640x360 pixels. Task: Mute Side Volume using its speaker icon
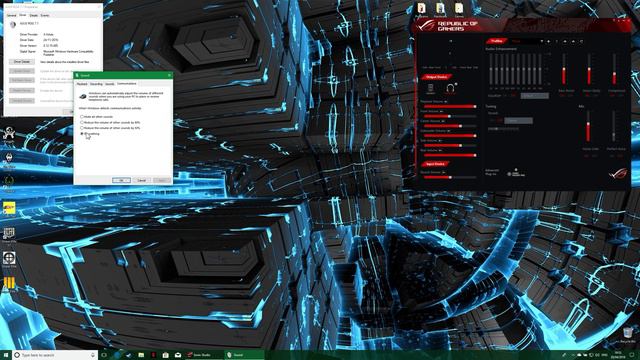pyautogui.click(x=440, y=141)
